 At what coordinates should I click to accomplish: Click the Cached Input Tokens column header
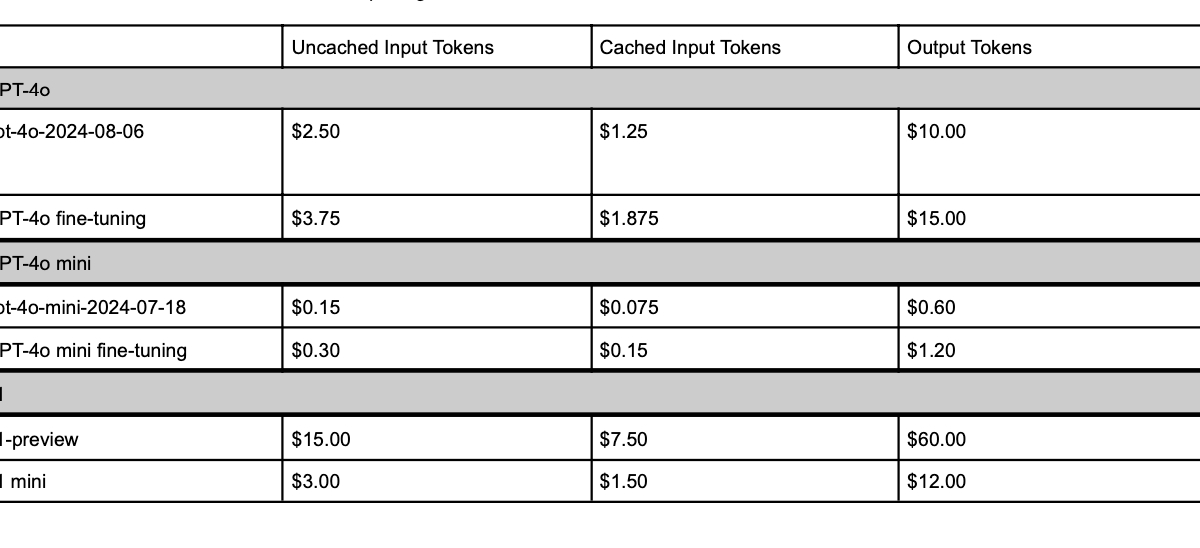tap(690, 48)
